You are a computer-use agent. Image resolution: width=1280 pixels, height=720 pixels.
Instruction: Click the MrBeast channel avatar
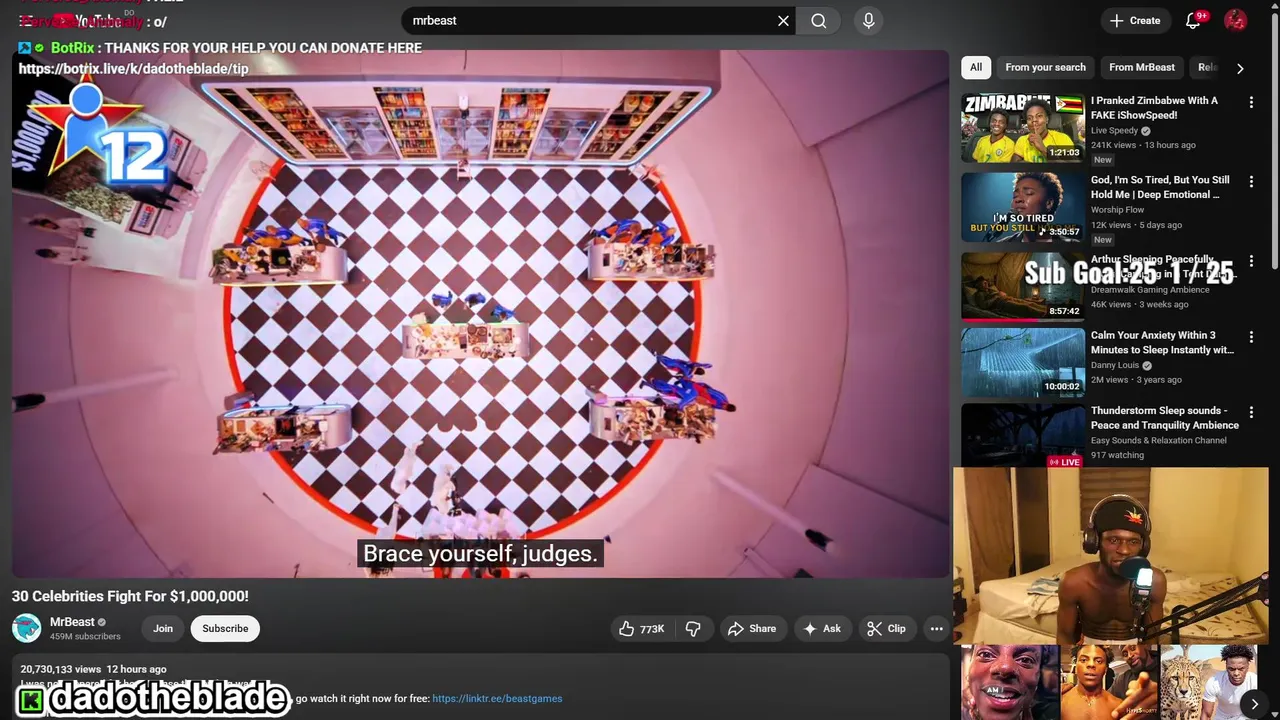coord(27,628)
